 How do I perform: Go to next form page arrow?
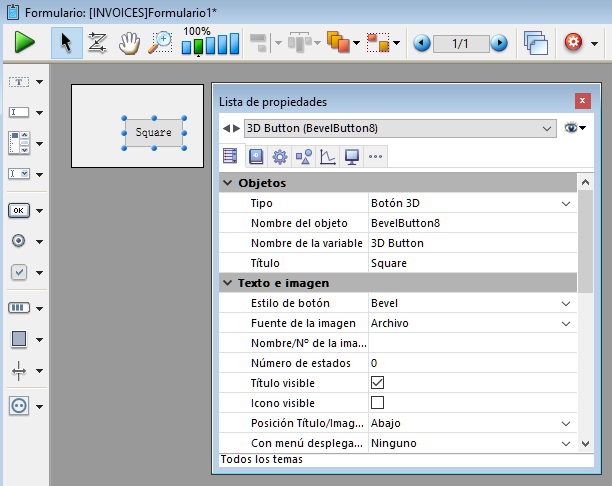click(x=498, y=44)
